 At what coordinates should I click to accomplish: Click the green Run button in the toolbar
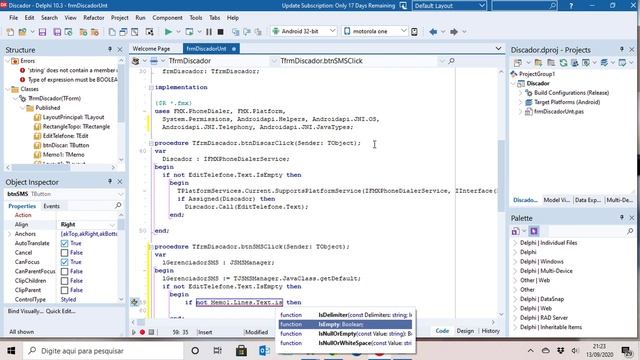click(x=168, y=31)
